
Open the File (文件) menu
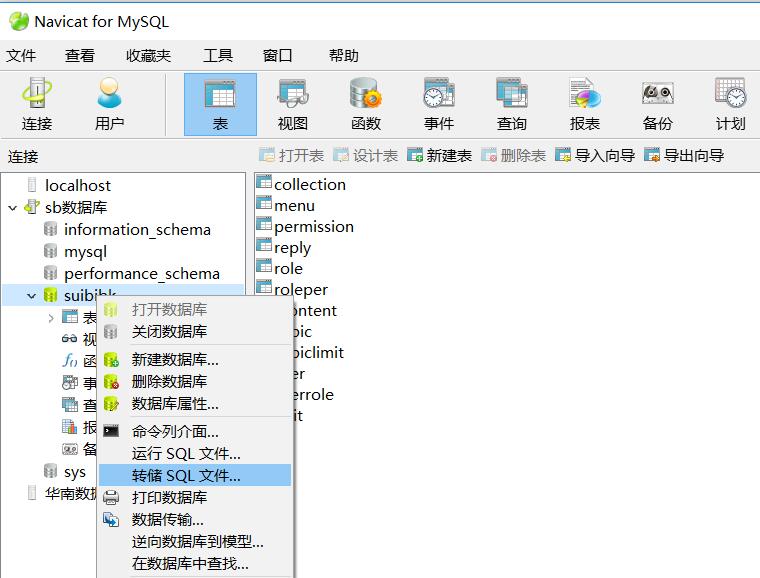pos(21,56)
